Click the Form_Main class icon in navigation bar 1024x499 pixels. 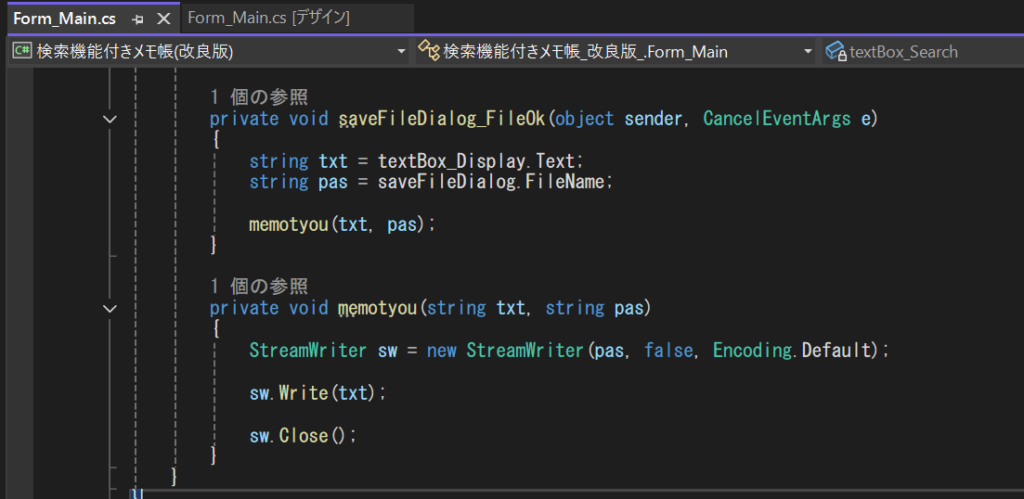click(429, 52)
